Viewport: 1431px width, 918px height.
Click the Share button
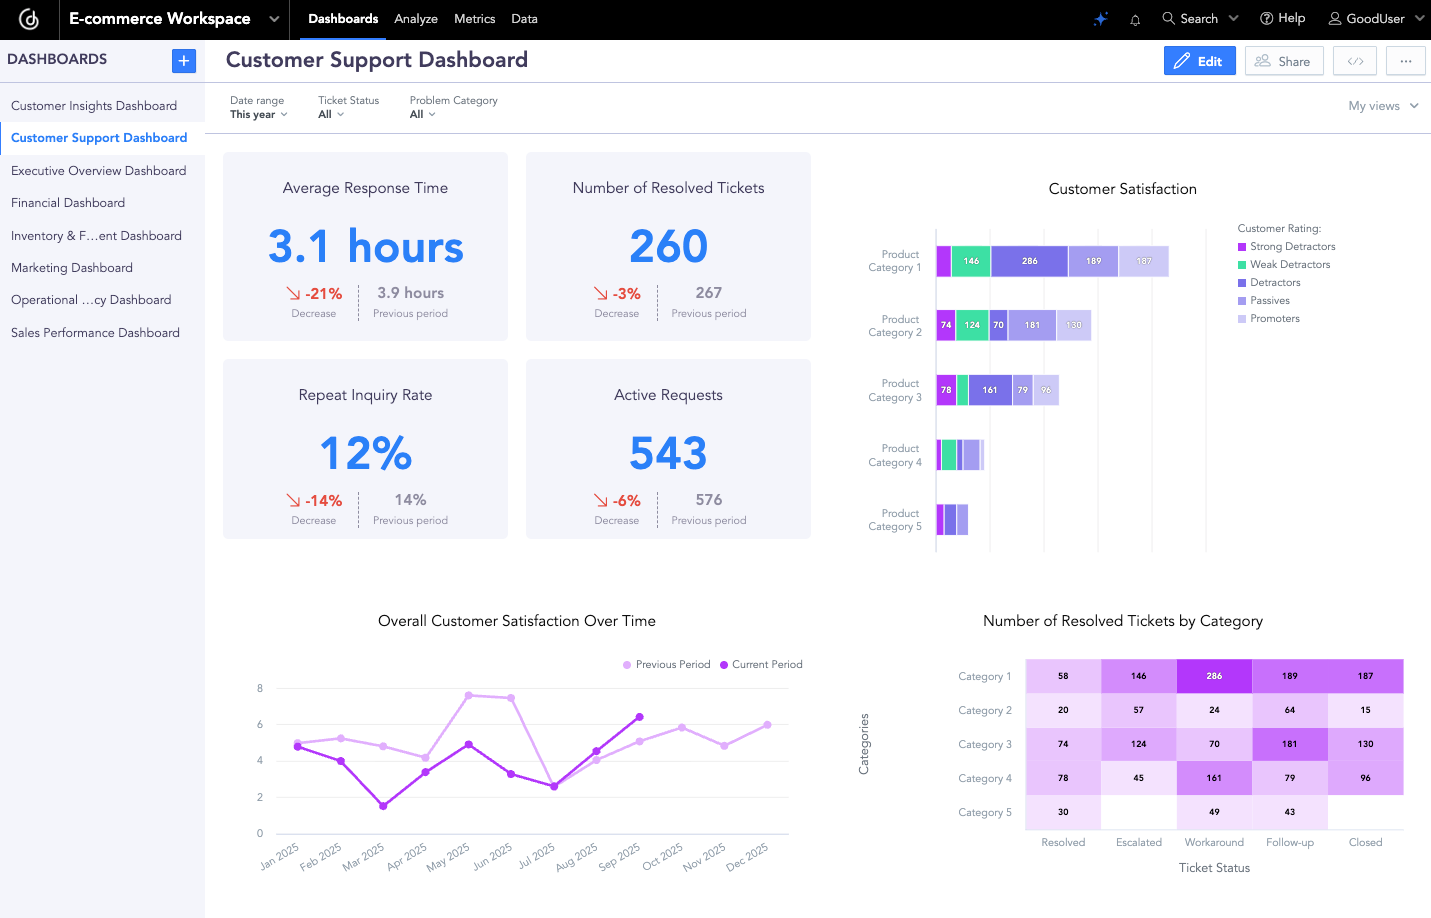coord(1284,61)
